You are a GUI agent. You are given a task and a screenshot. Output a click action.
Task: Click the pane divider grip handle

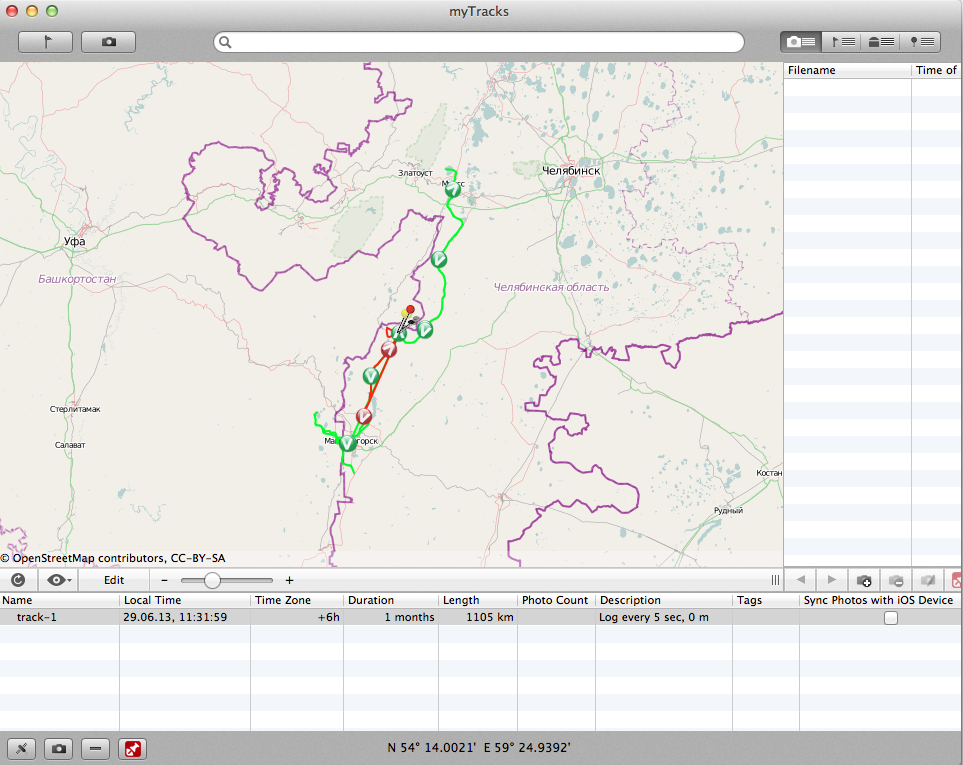(775, 580)
